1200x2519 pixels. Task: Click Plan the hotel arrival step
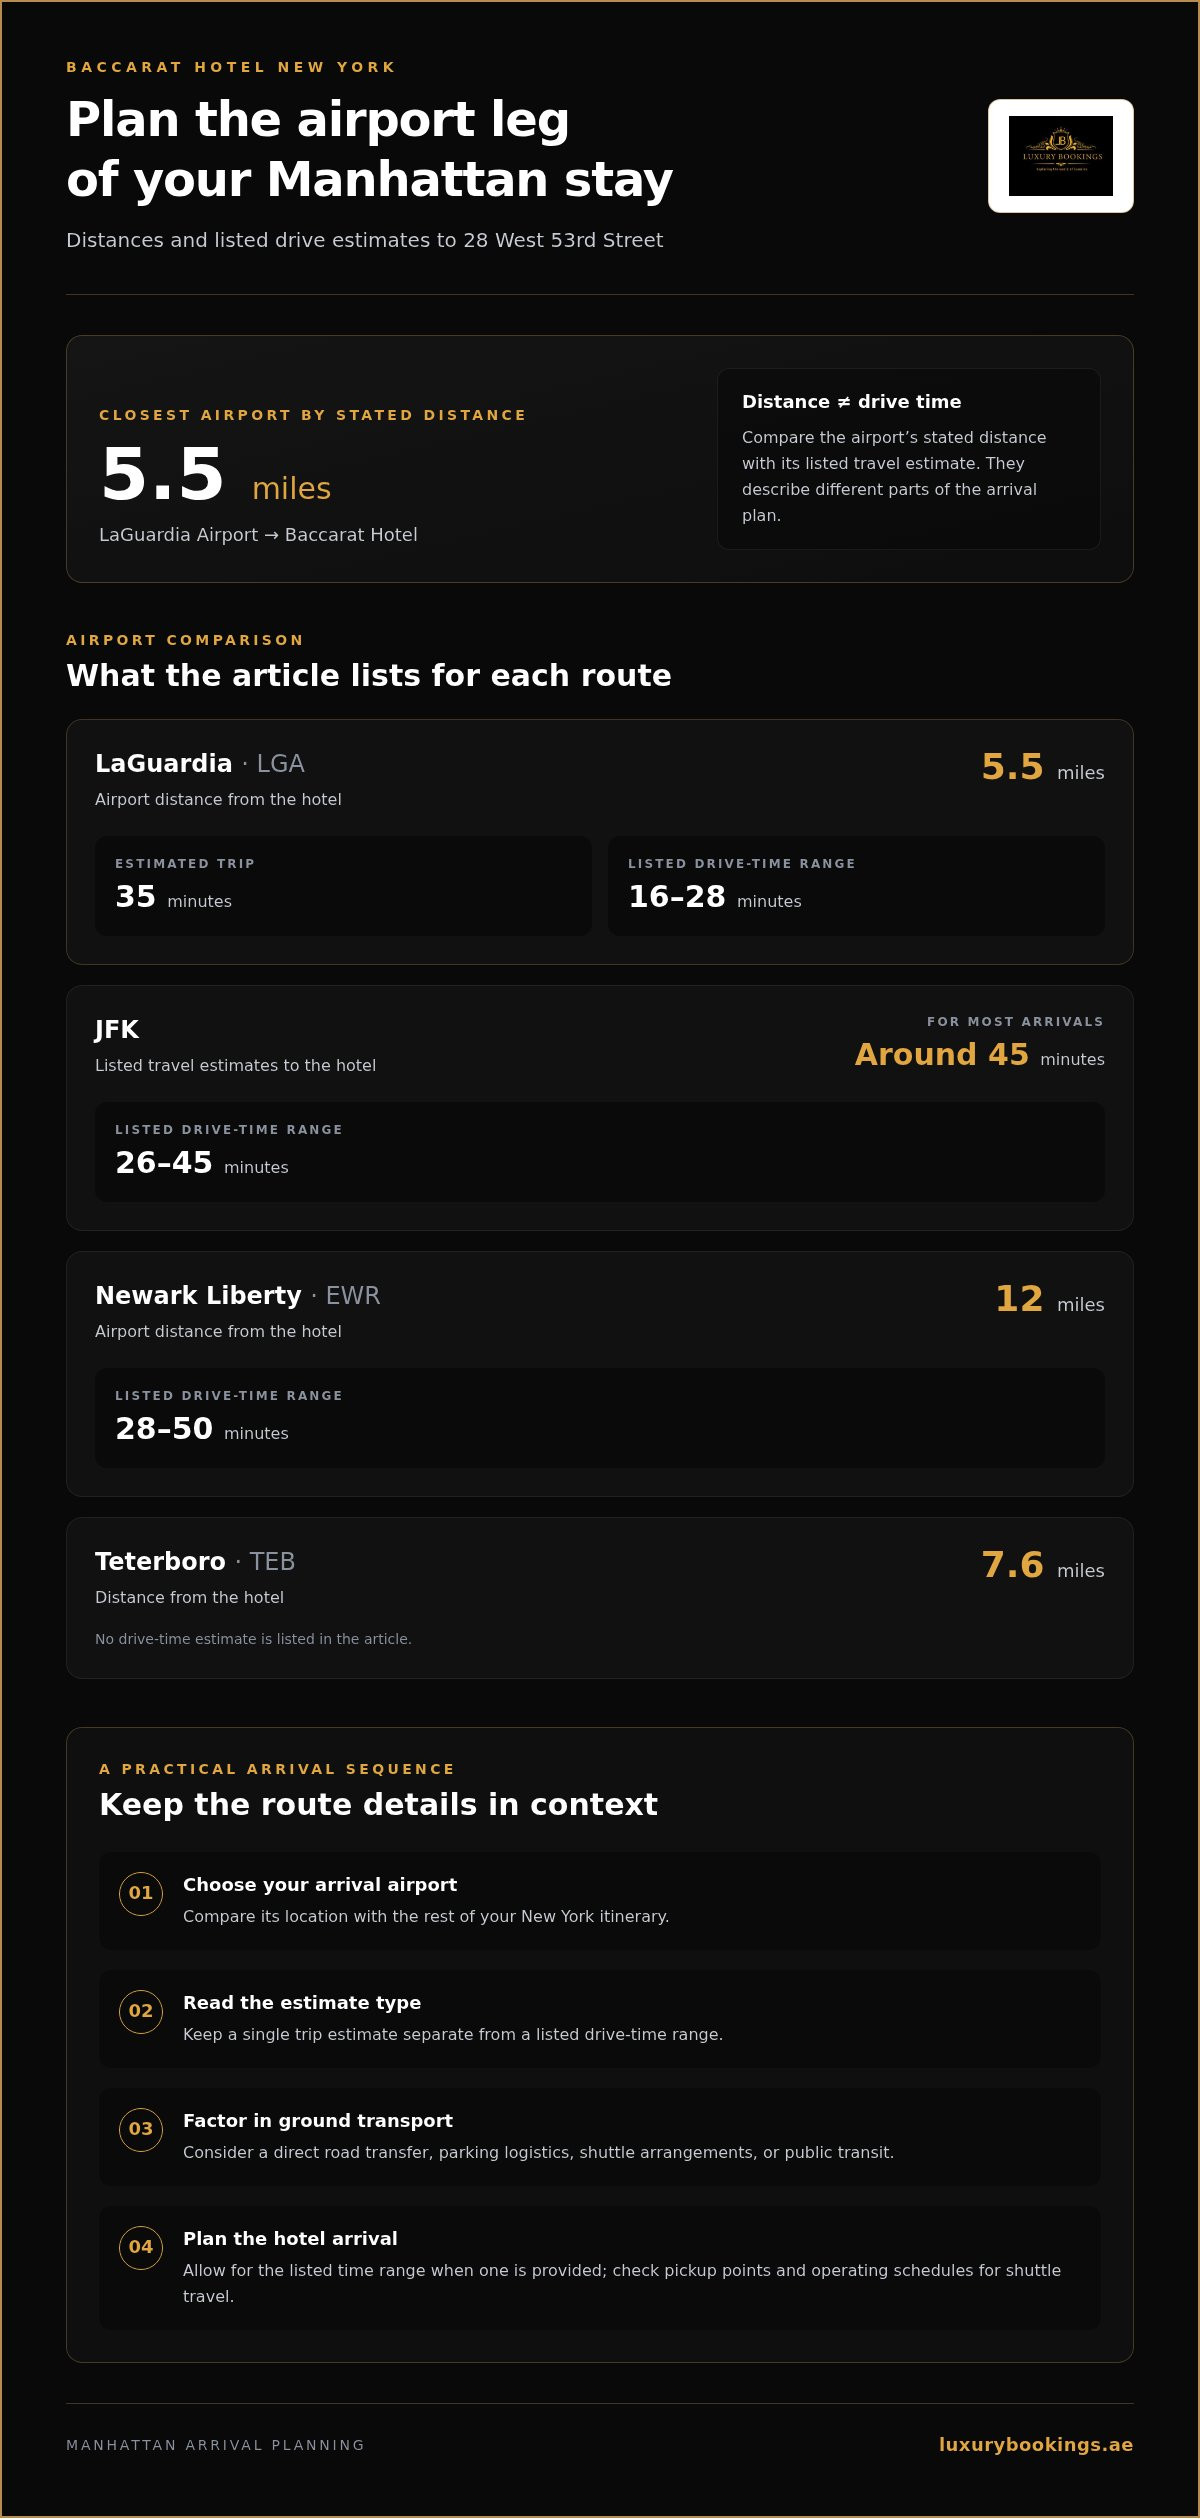point(600,2267)
